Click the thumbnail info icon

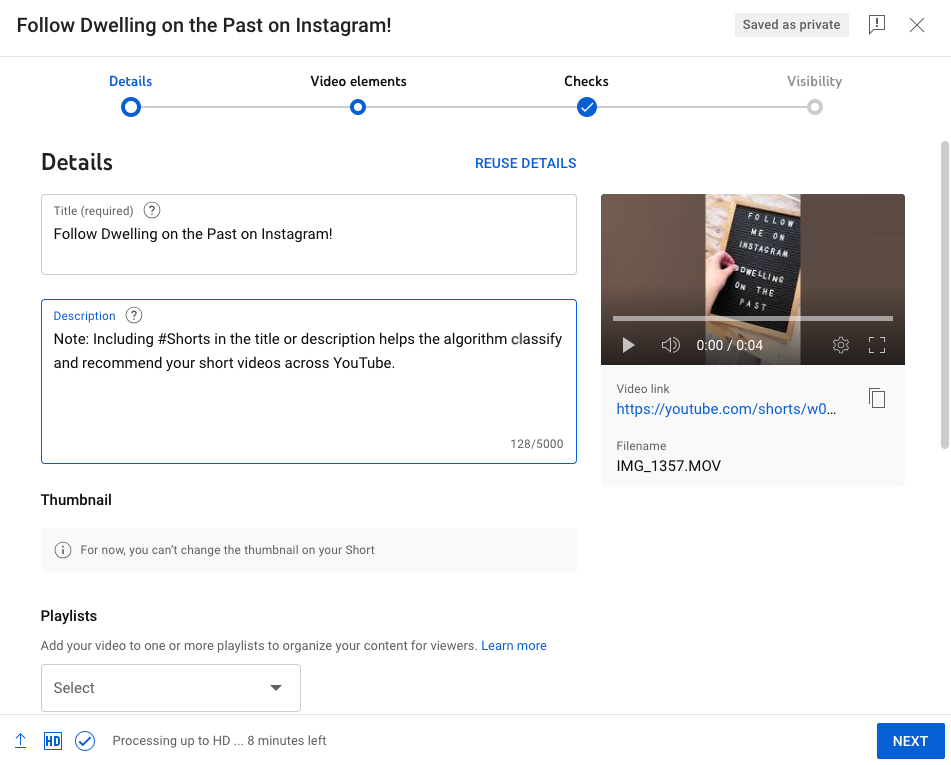62,550
